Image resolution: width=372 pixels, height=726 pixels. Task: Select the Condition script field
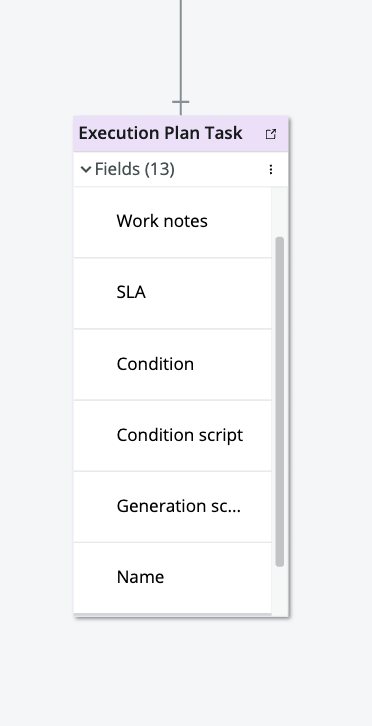[172, 436]
